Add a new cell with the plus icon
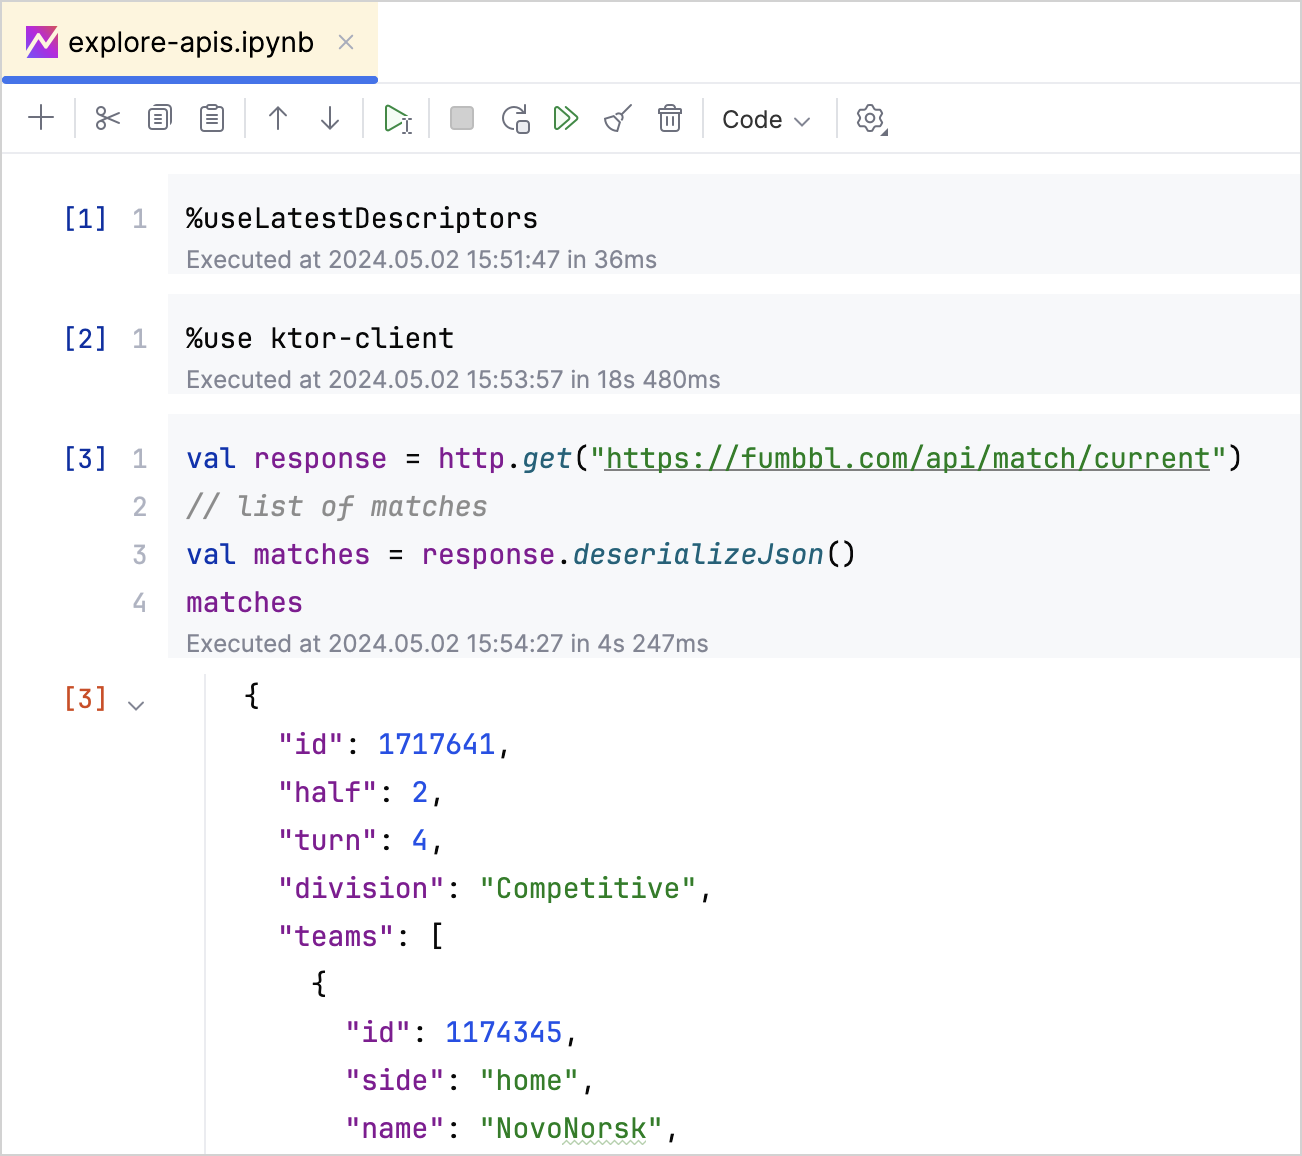 click(40, 118)
